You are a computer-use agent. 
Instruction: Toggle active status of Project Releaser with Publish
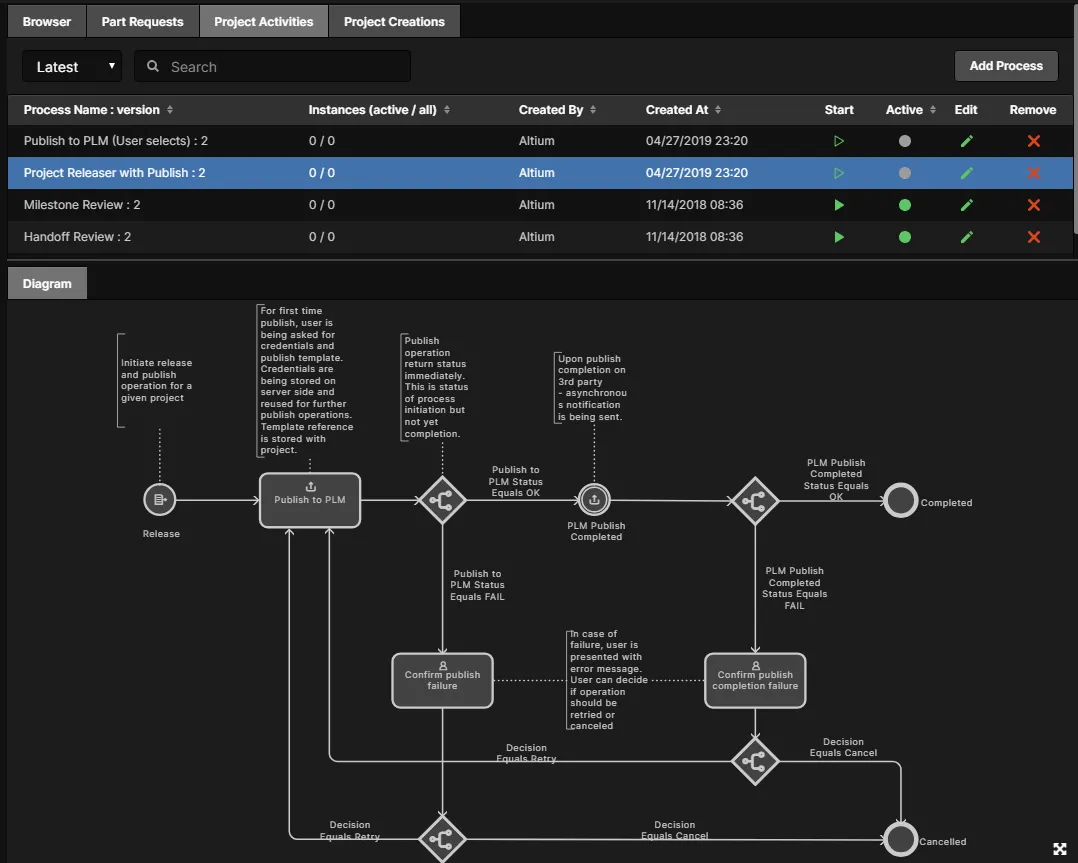(905, 173)
